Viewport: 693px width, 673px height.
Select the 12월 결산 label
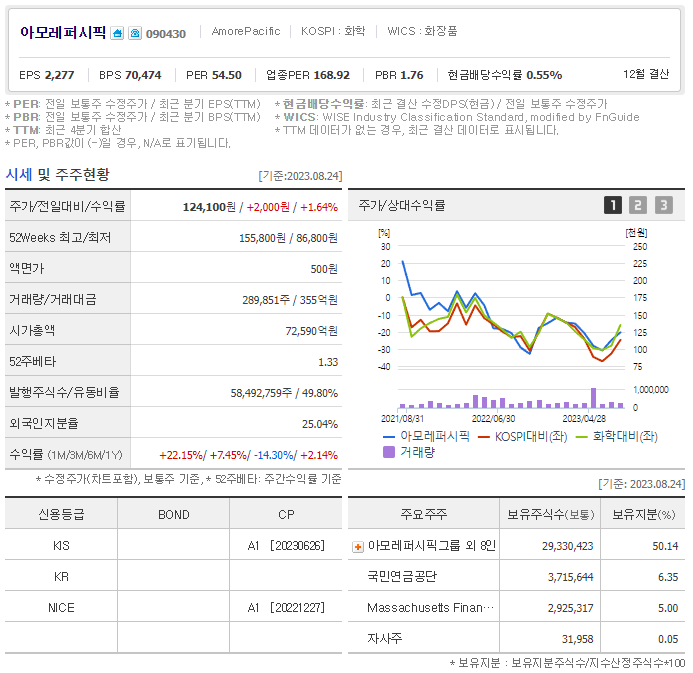click(x=646, y=74)
